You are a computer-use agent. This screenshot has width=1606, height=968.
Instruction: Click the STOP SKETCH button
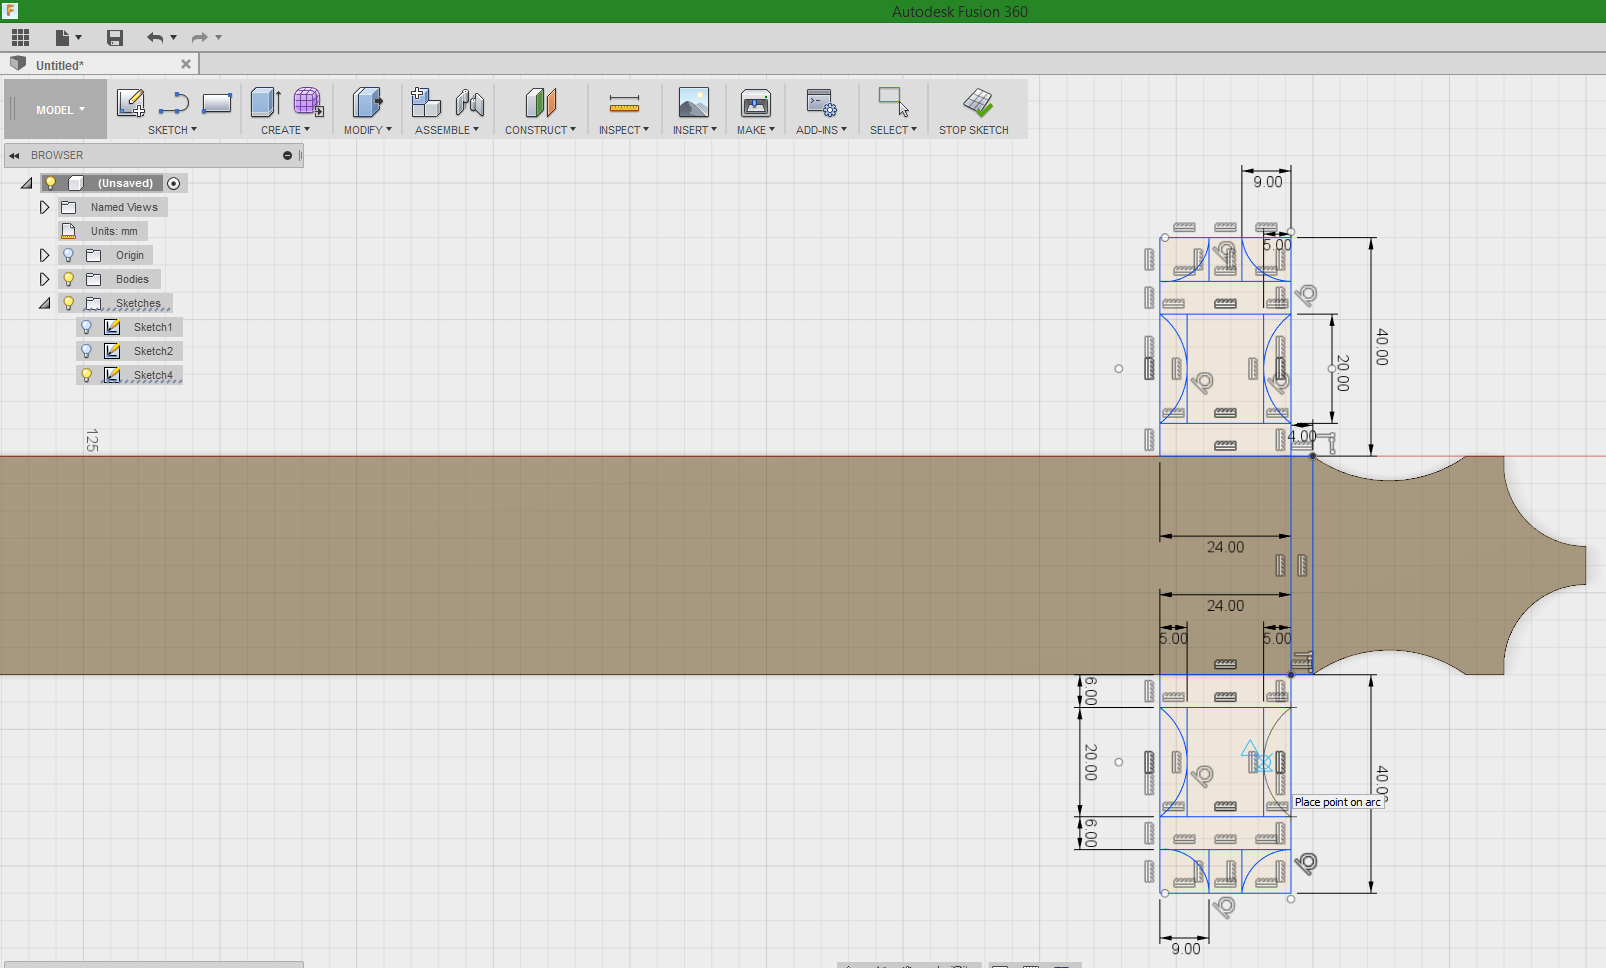pyautogui.click(x=974, y=110)
